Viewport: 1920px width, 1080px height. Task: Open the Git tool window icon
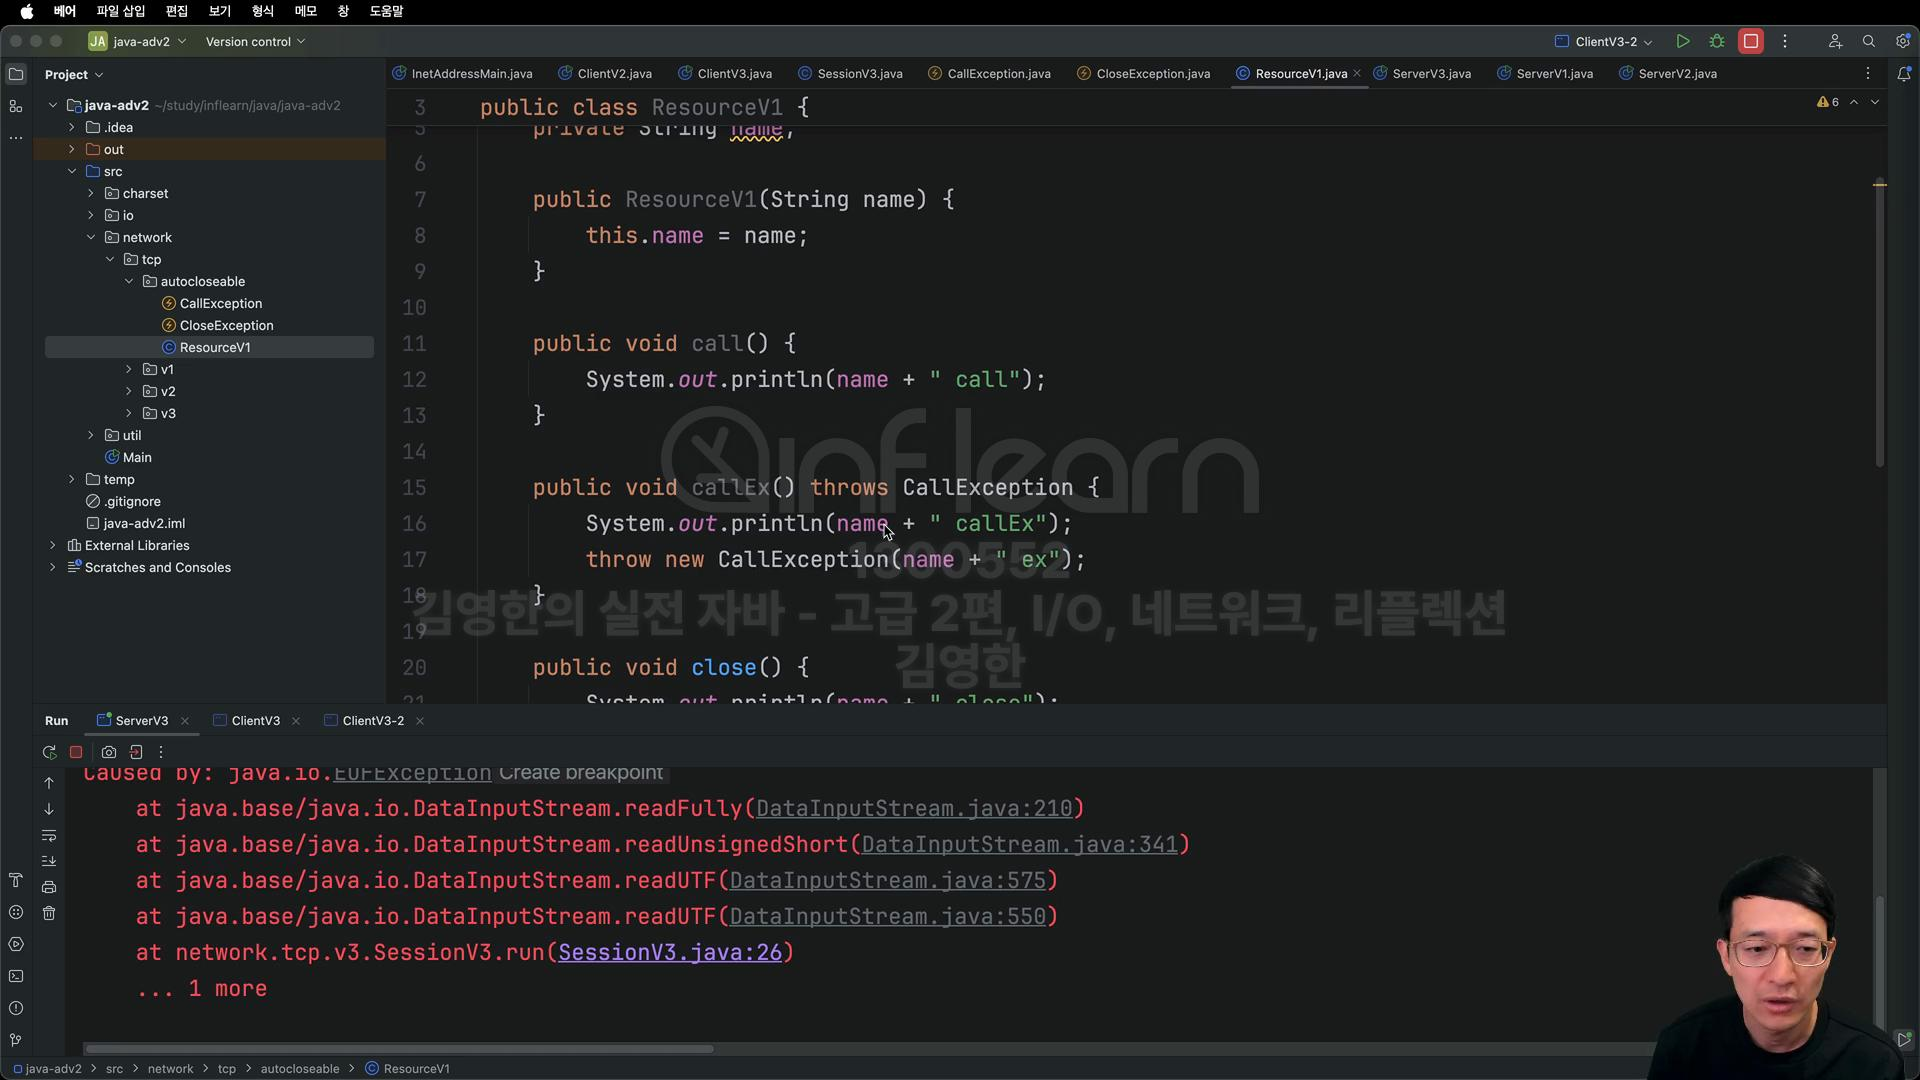coord(16,1040)
